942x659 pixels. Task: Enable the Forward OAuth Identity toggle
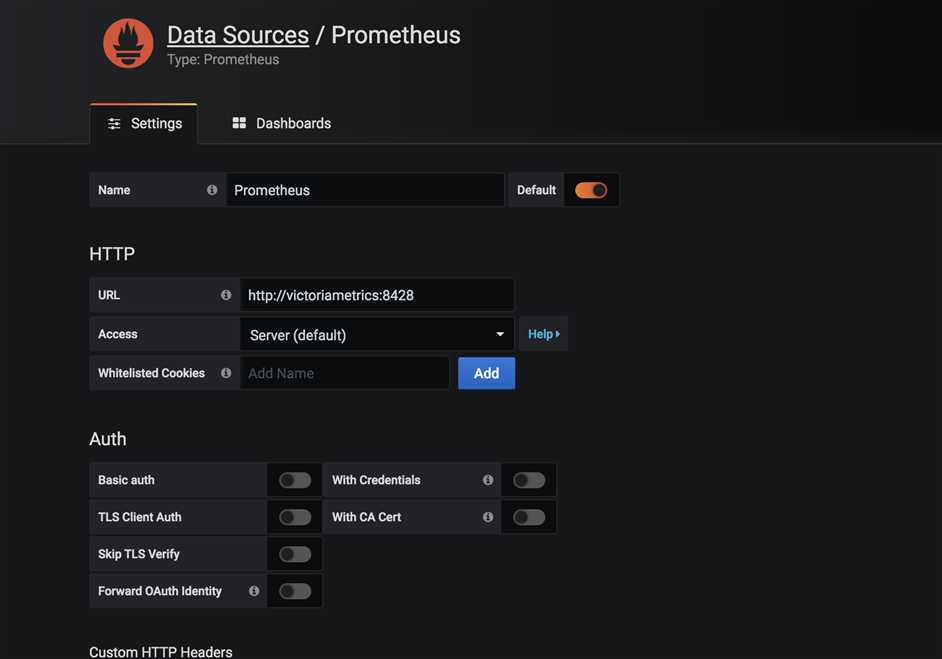pyautogui.click(x=295, y=591)
